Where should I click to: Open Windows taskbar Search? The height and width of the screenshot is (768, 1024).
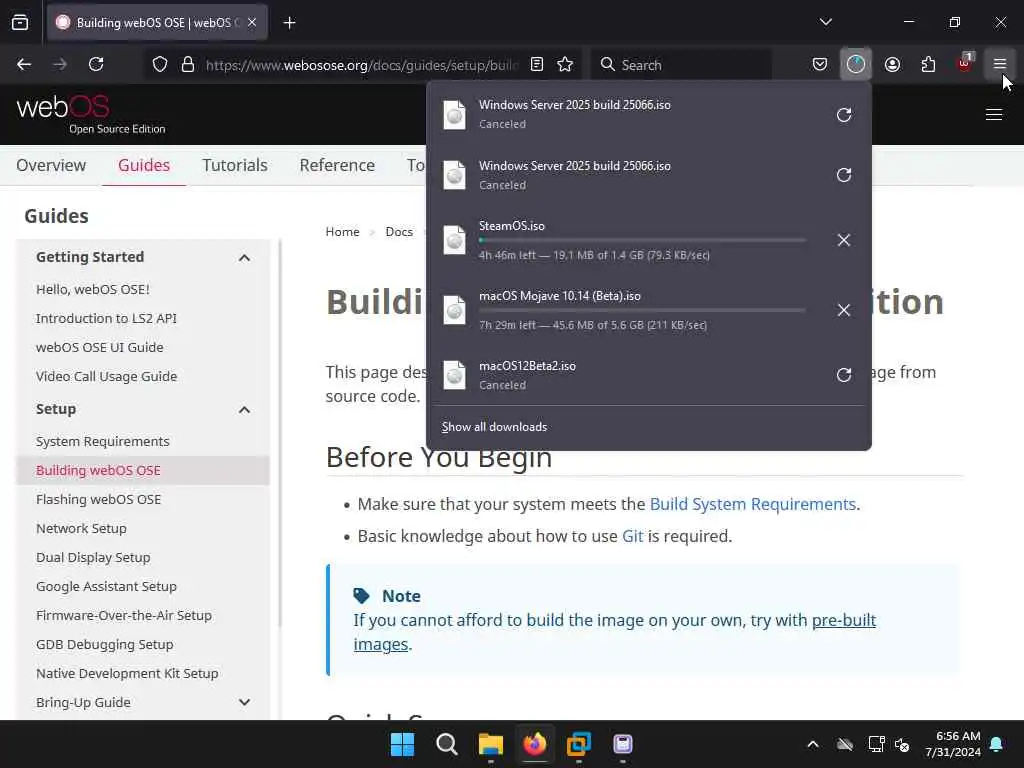click(447, 744)
